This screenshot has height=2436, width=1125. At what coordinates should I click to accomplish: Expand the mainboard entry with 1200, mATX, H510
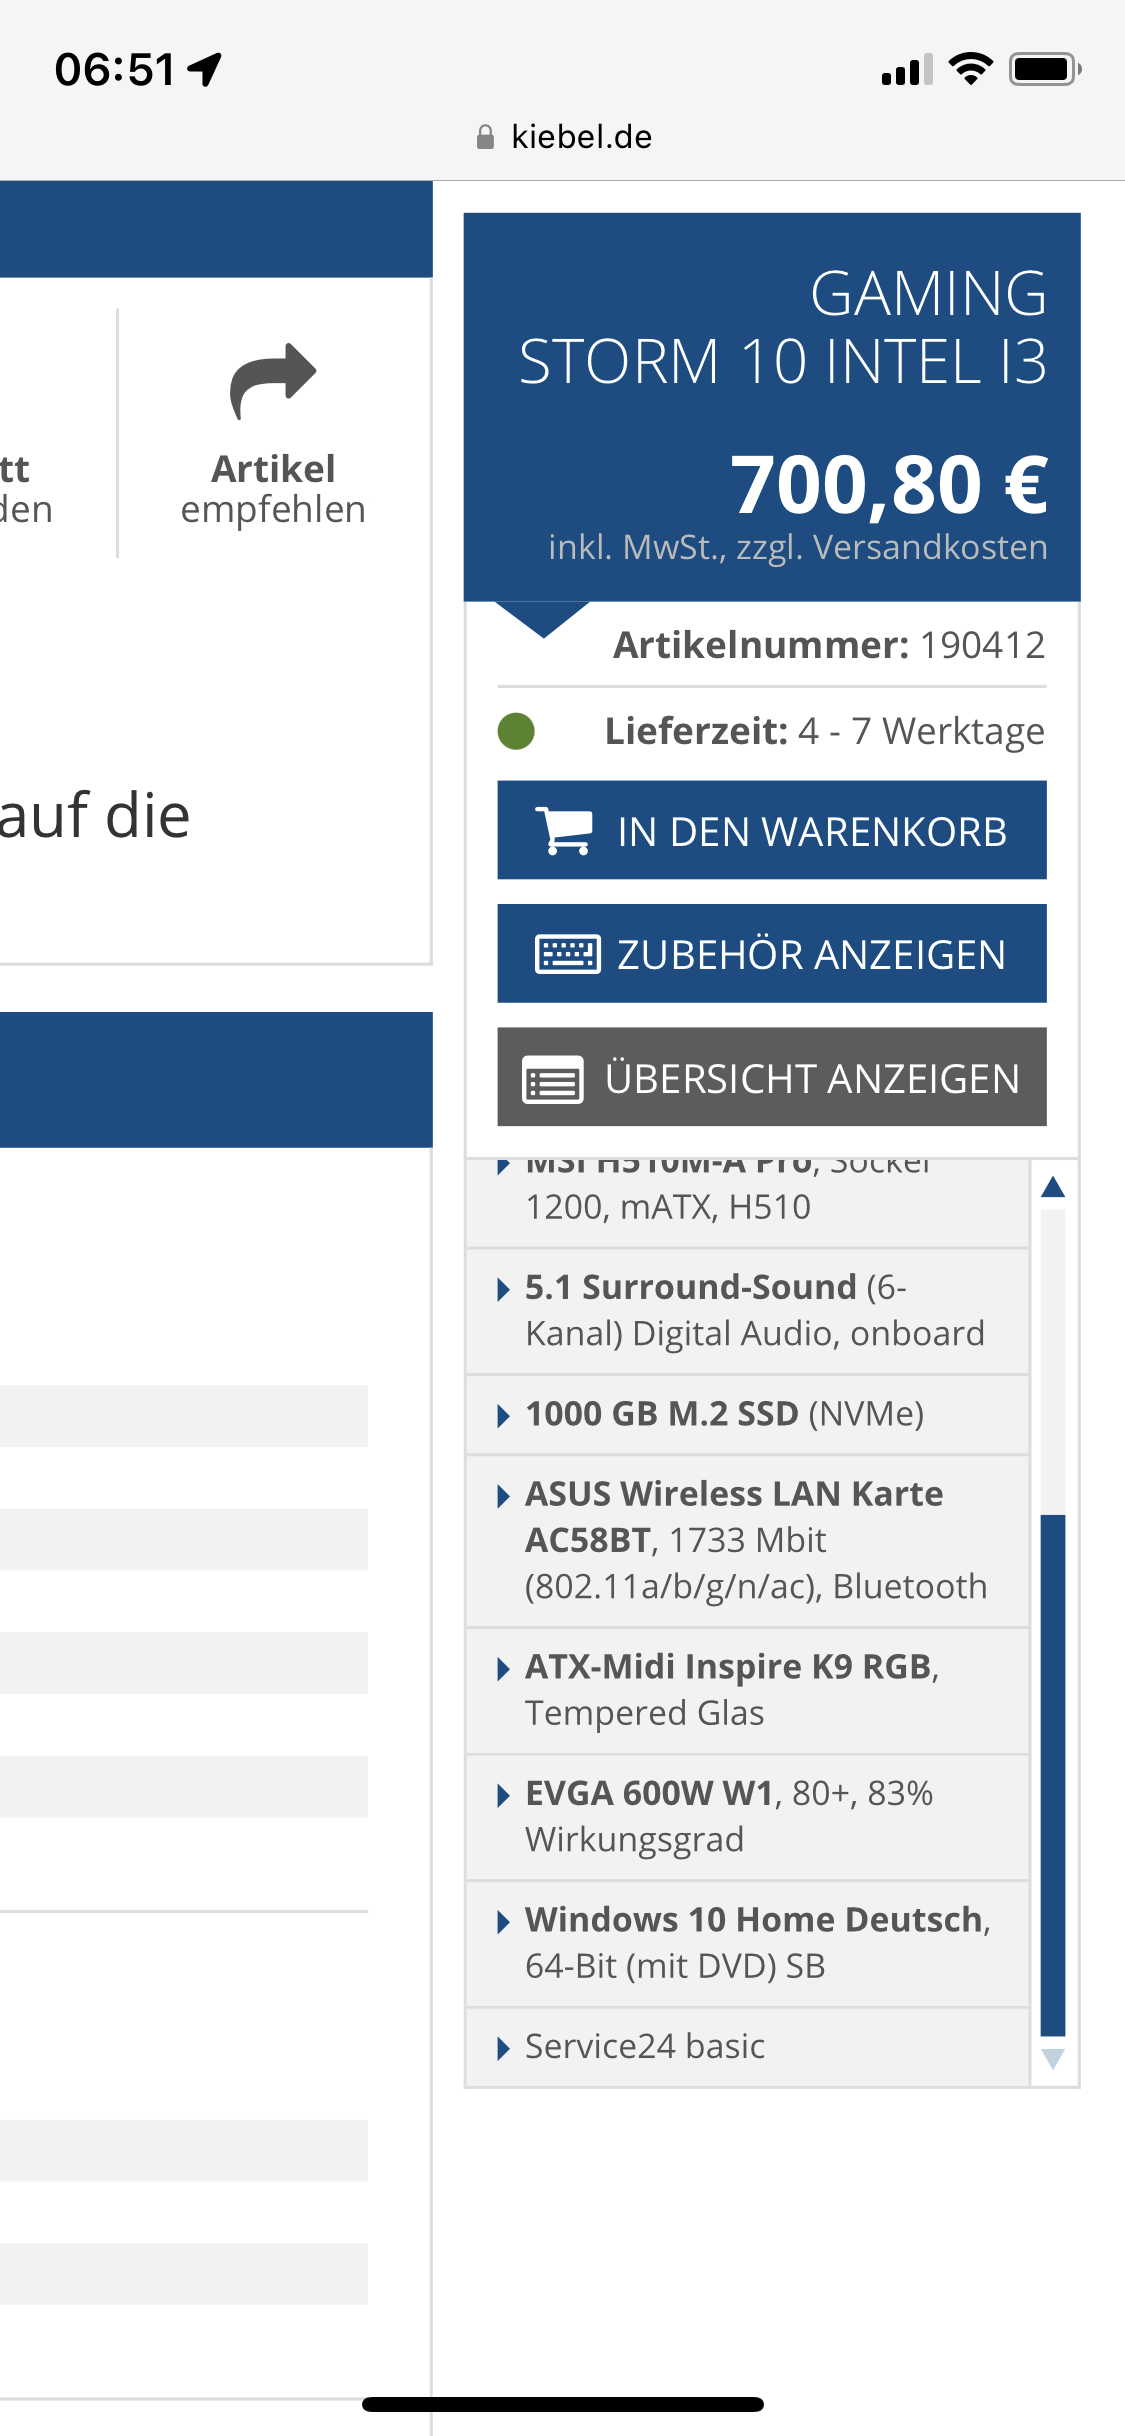click(747, 1202)
